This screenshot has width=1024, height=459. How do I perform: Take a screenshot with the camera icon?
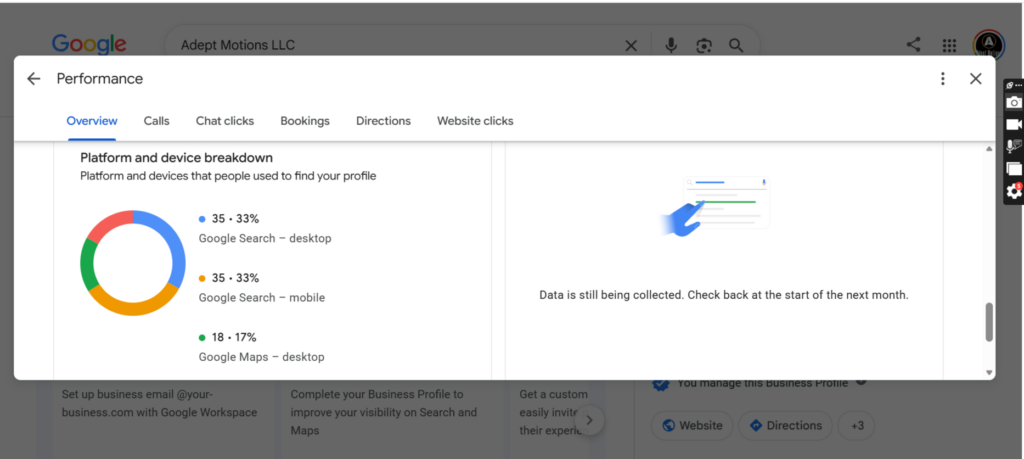pos(1014,103)
